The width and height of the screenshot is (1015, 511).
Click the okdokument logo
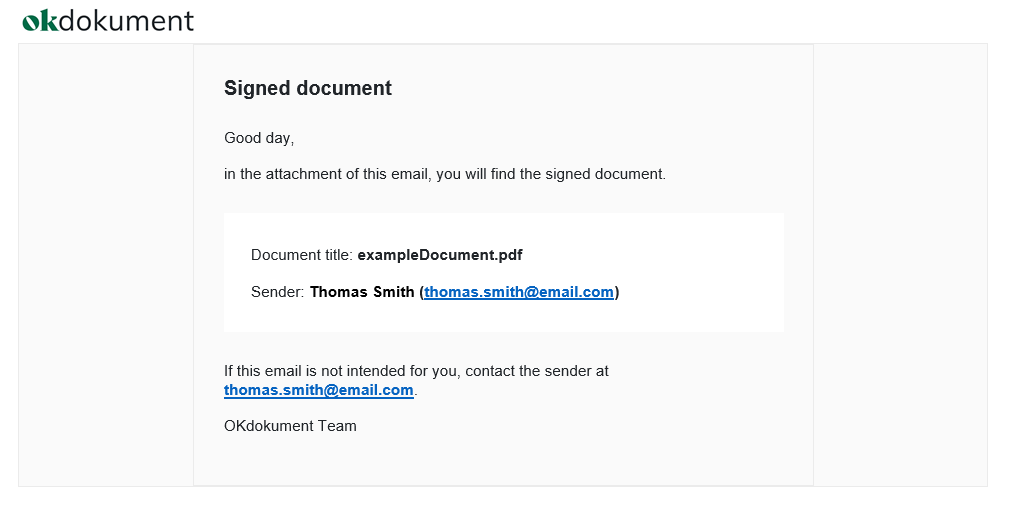(108, 21)
